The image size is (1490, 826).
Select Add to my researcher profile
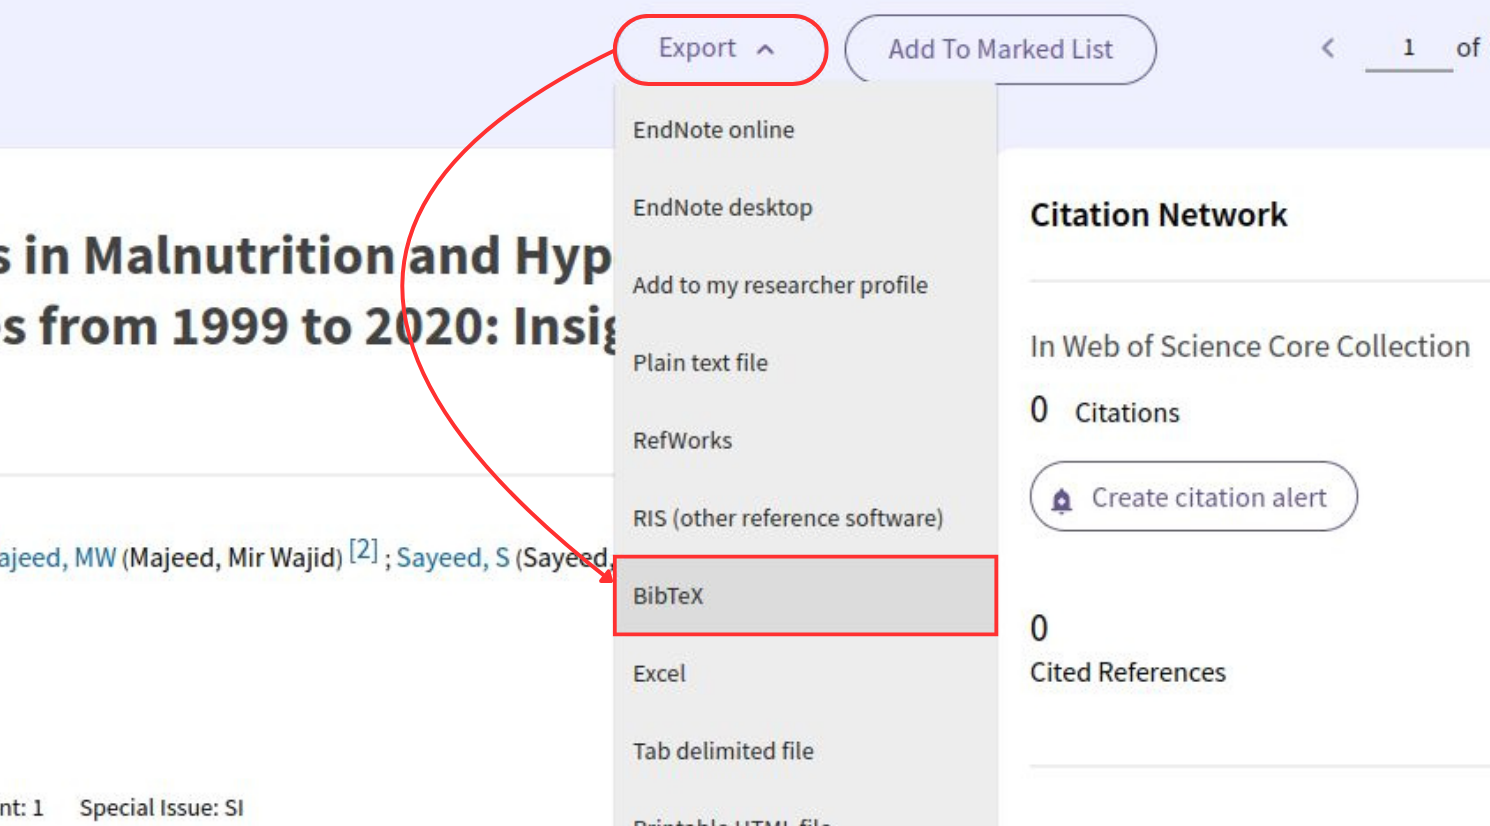coord(780,286)
